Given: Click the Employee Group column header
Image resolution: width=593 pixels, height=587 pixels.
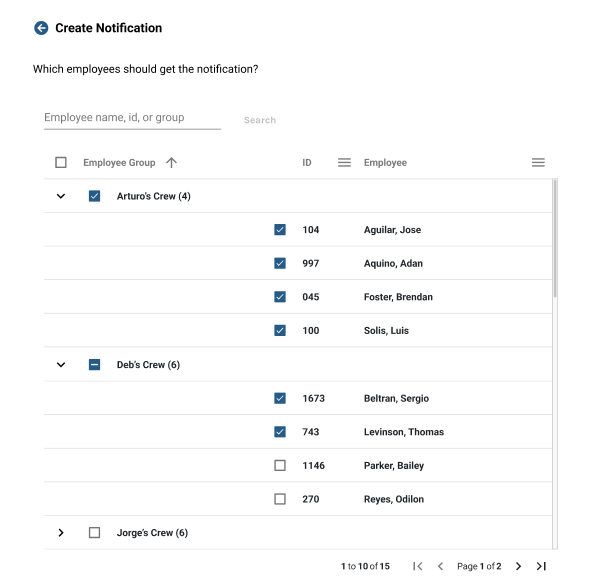Looking at the screenshot, I should pyautogui.click(x=119, y=163).
